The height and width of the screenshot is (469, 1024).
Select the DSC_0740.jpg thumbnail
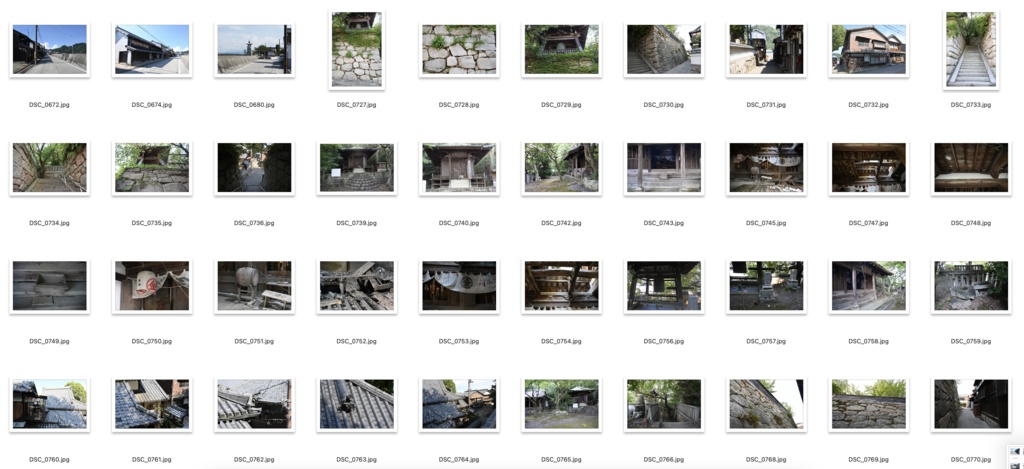[x=459, y=168]
